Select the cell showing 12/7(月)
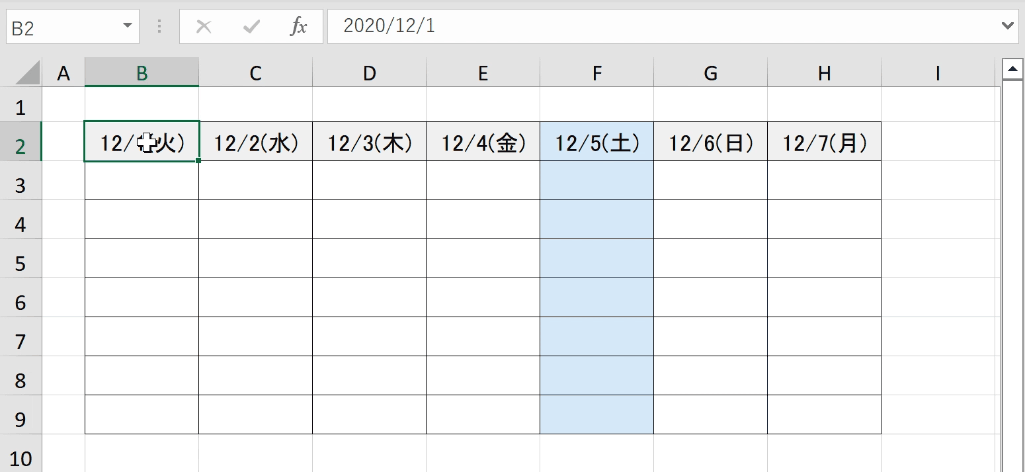 click(824, 141)
